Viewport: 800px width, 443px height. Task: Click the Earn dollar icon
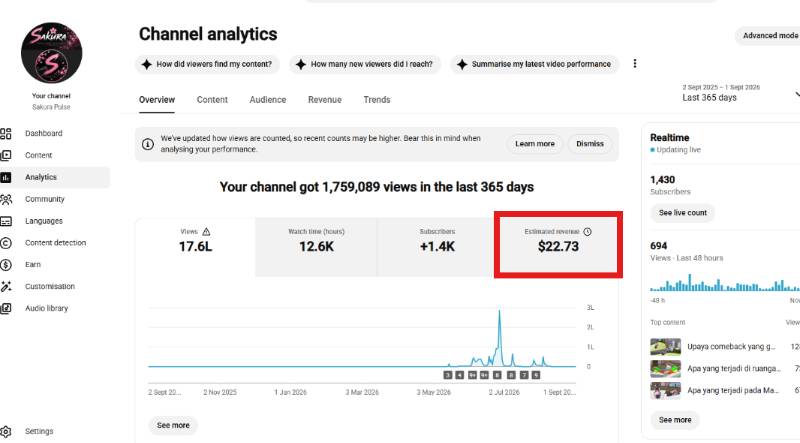coord(6,265)
